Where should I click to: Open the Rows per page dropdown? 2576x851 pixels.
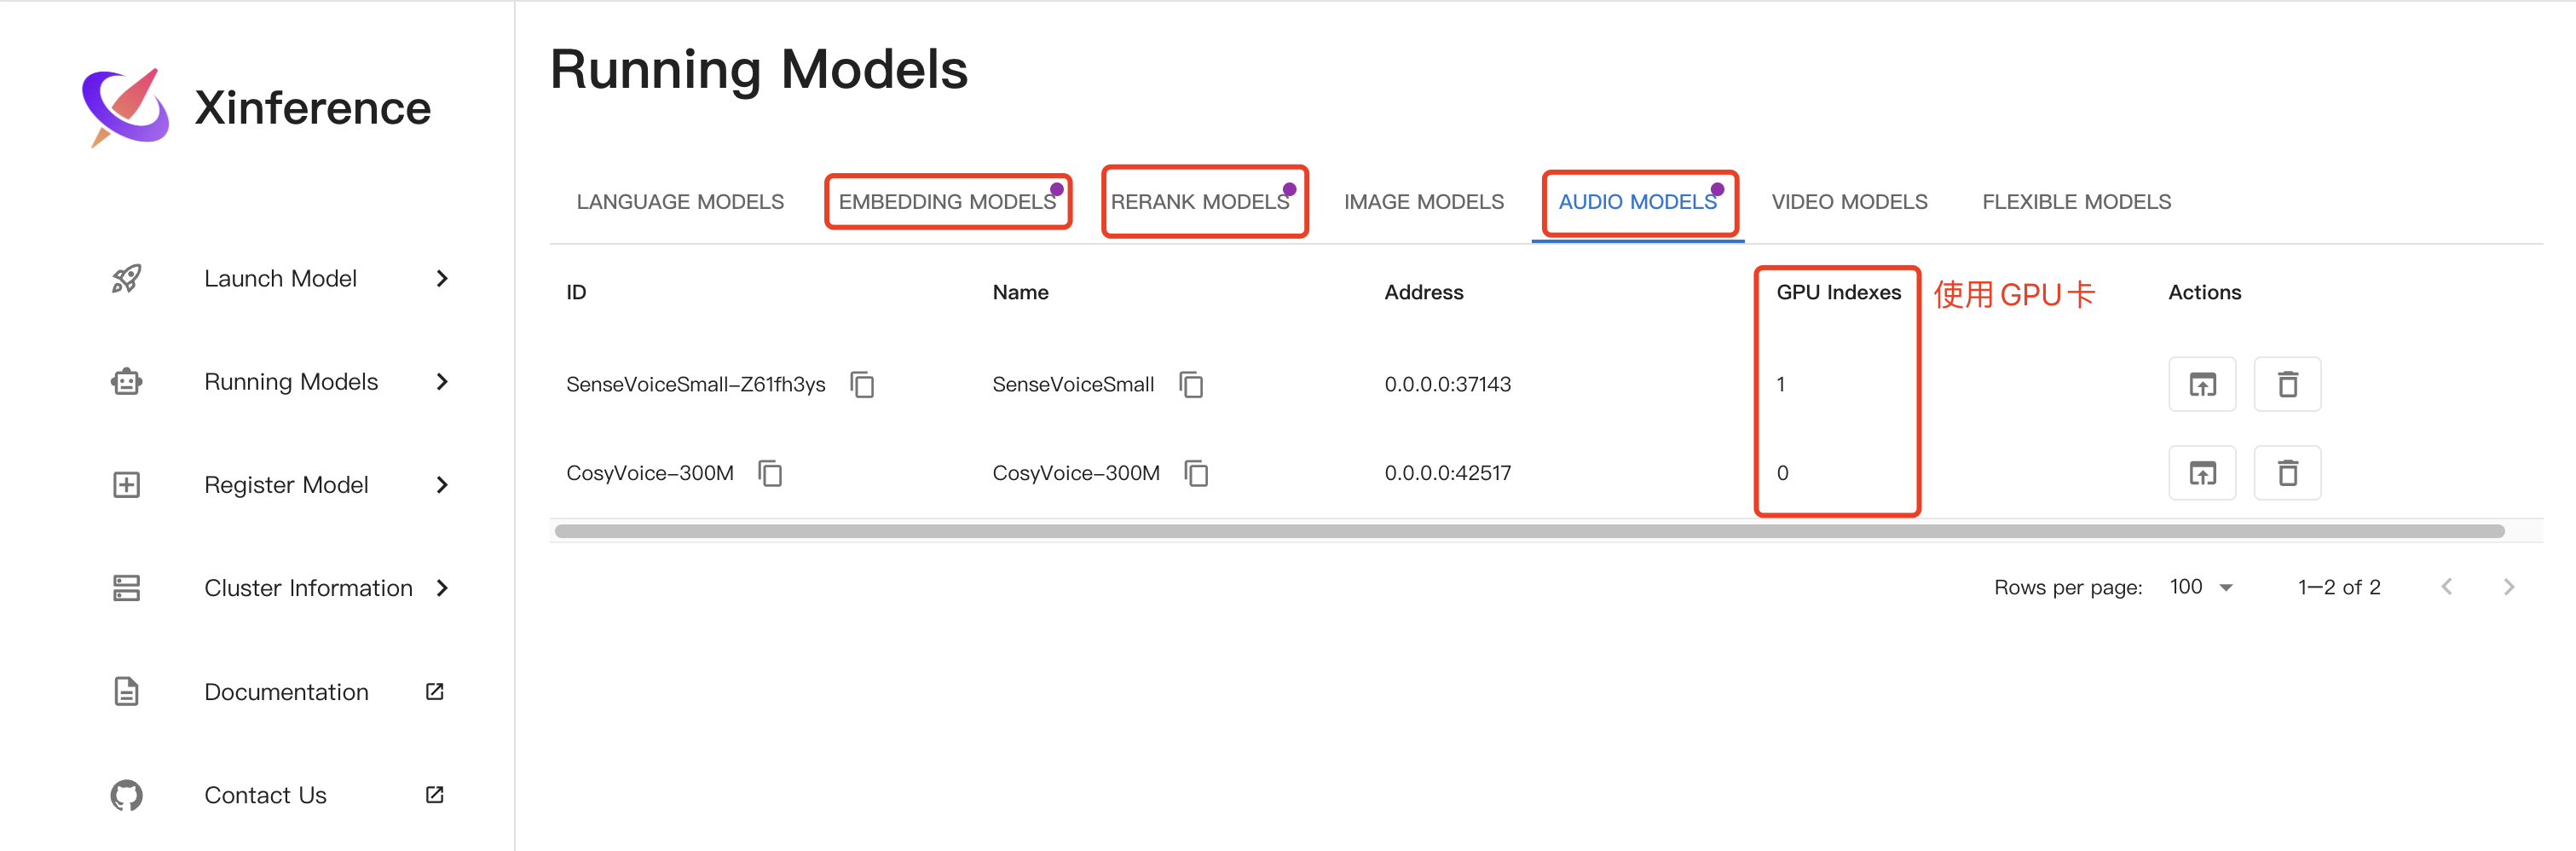click(x=2202, y=587)
